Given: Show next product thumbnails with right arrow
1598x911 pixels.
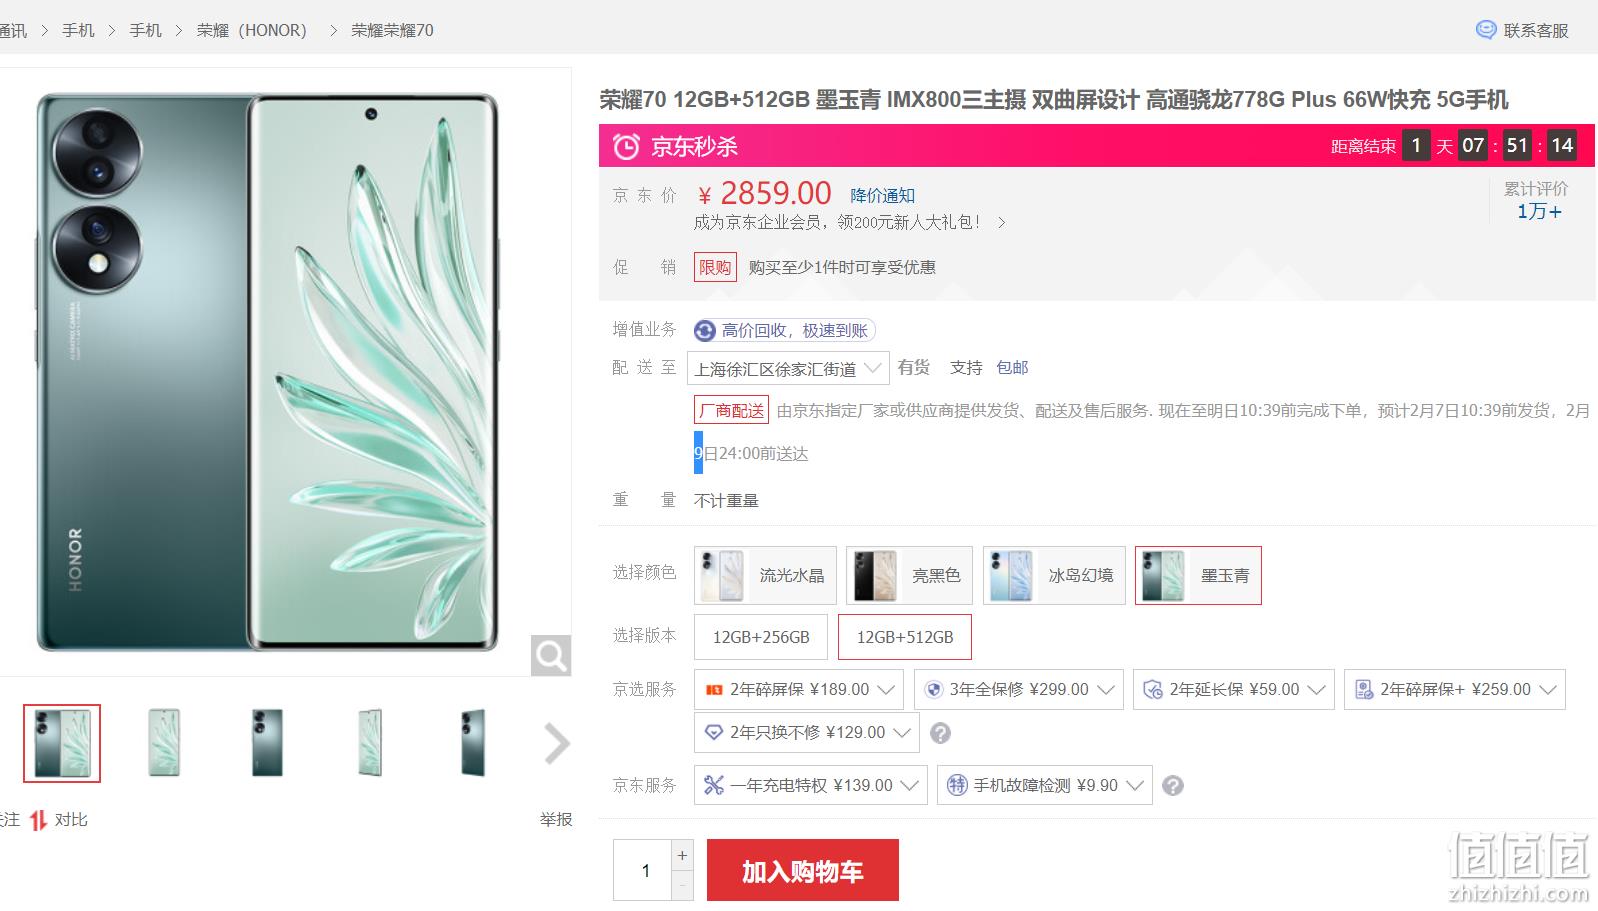Looking at the screenshot, I should pyautogui.click(x=556, y=743).
